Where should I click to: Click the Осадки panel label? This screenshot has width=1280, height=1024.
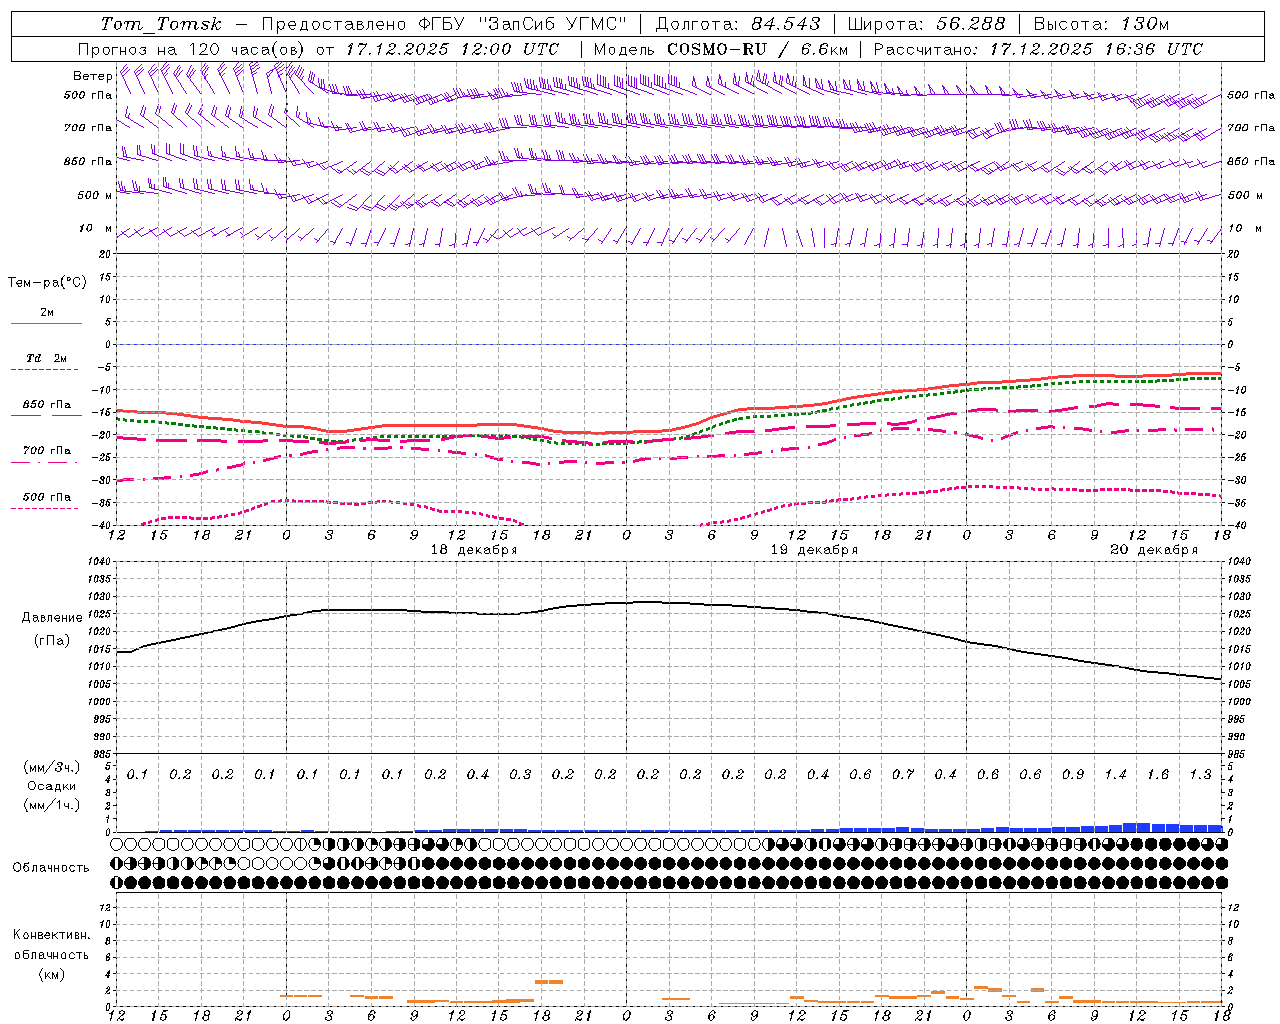click(x=52, y=786)
